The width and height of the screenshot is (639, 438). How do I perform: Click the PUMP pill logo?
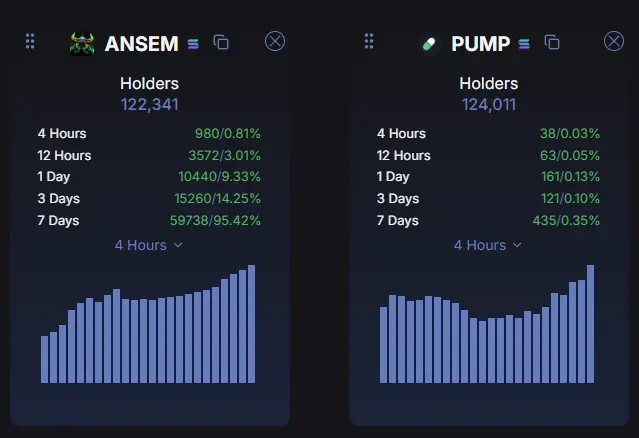tap(429, 44)
